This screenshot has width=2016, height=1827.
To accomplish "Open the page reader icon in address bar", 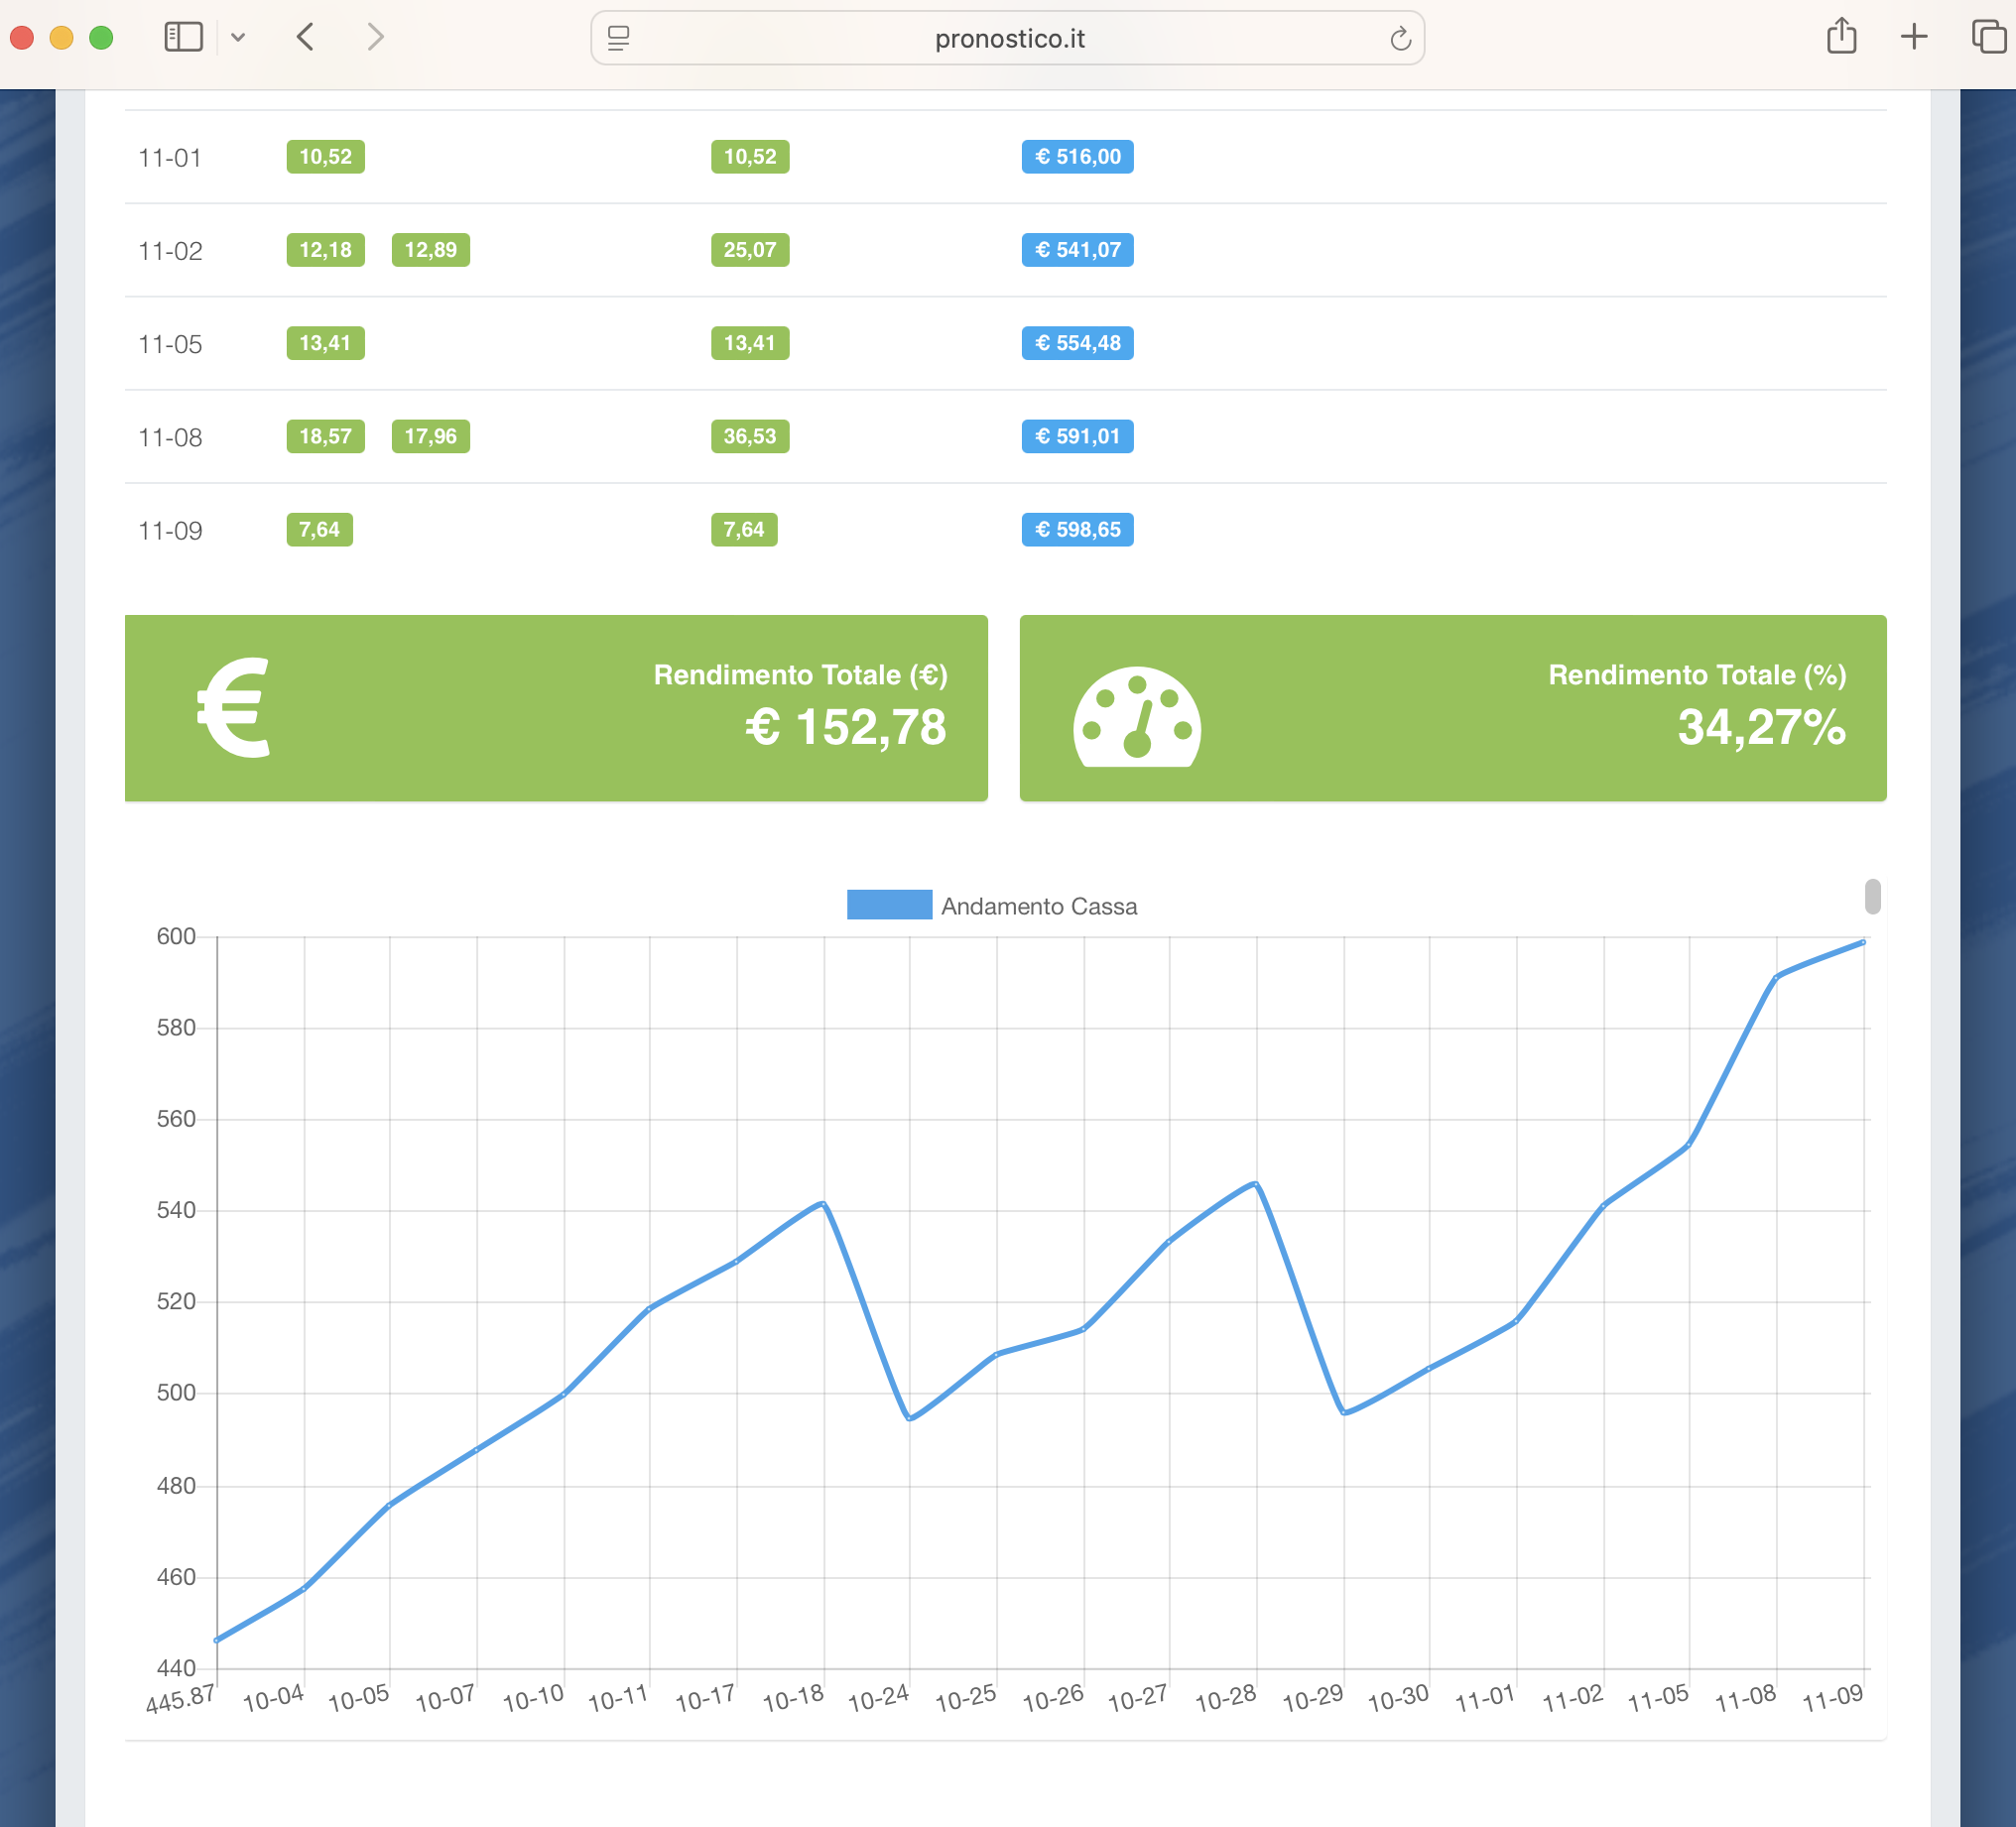I will pos(619,38).
